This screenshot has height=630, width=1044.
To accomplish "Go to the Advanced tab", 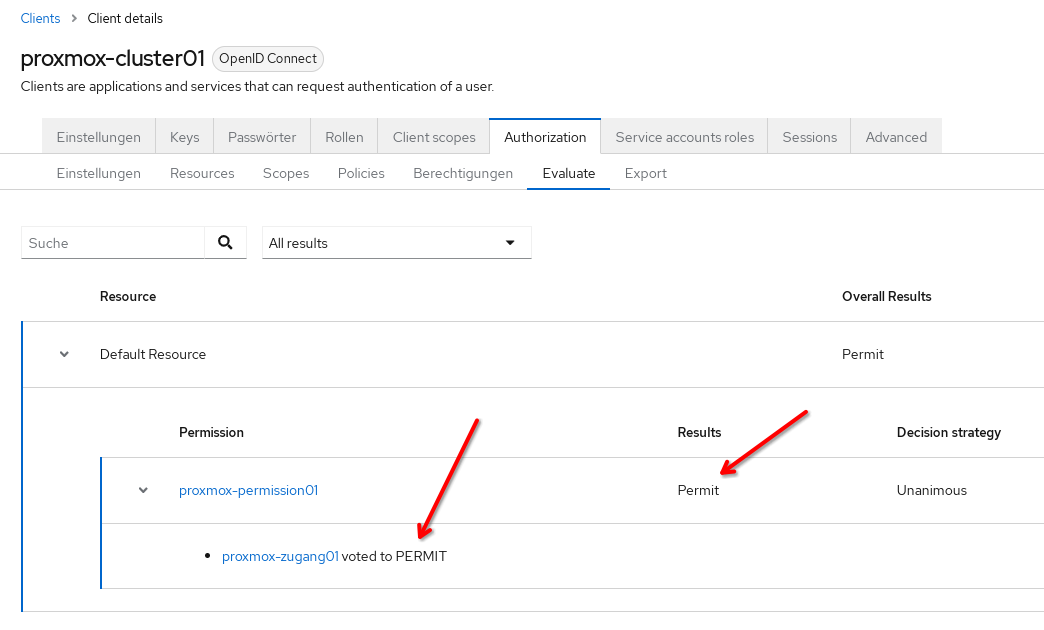I will (896, 137).
